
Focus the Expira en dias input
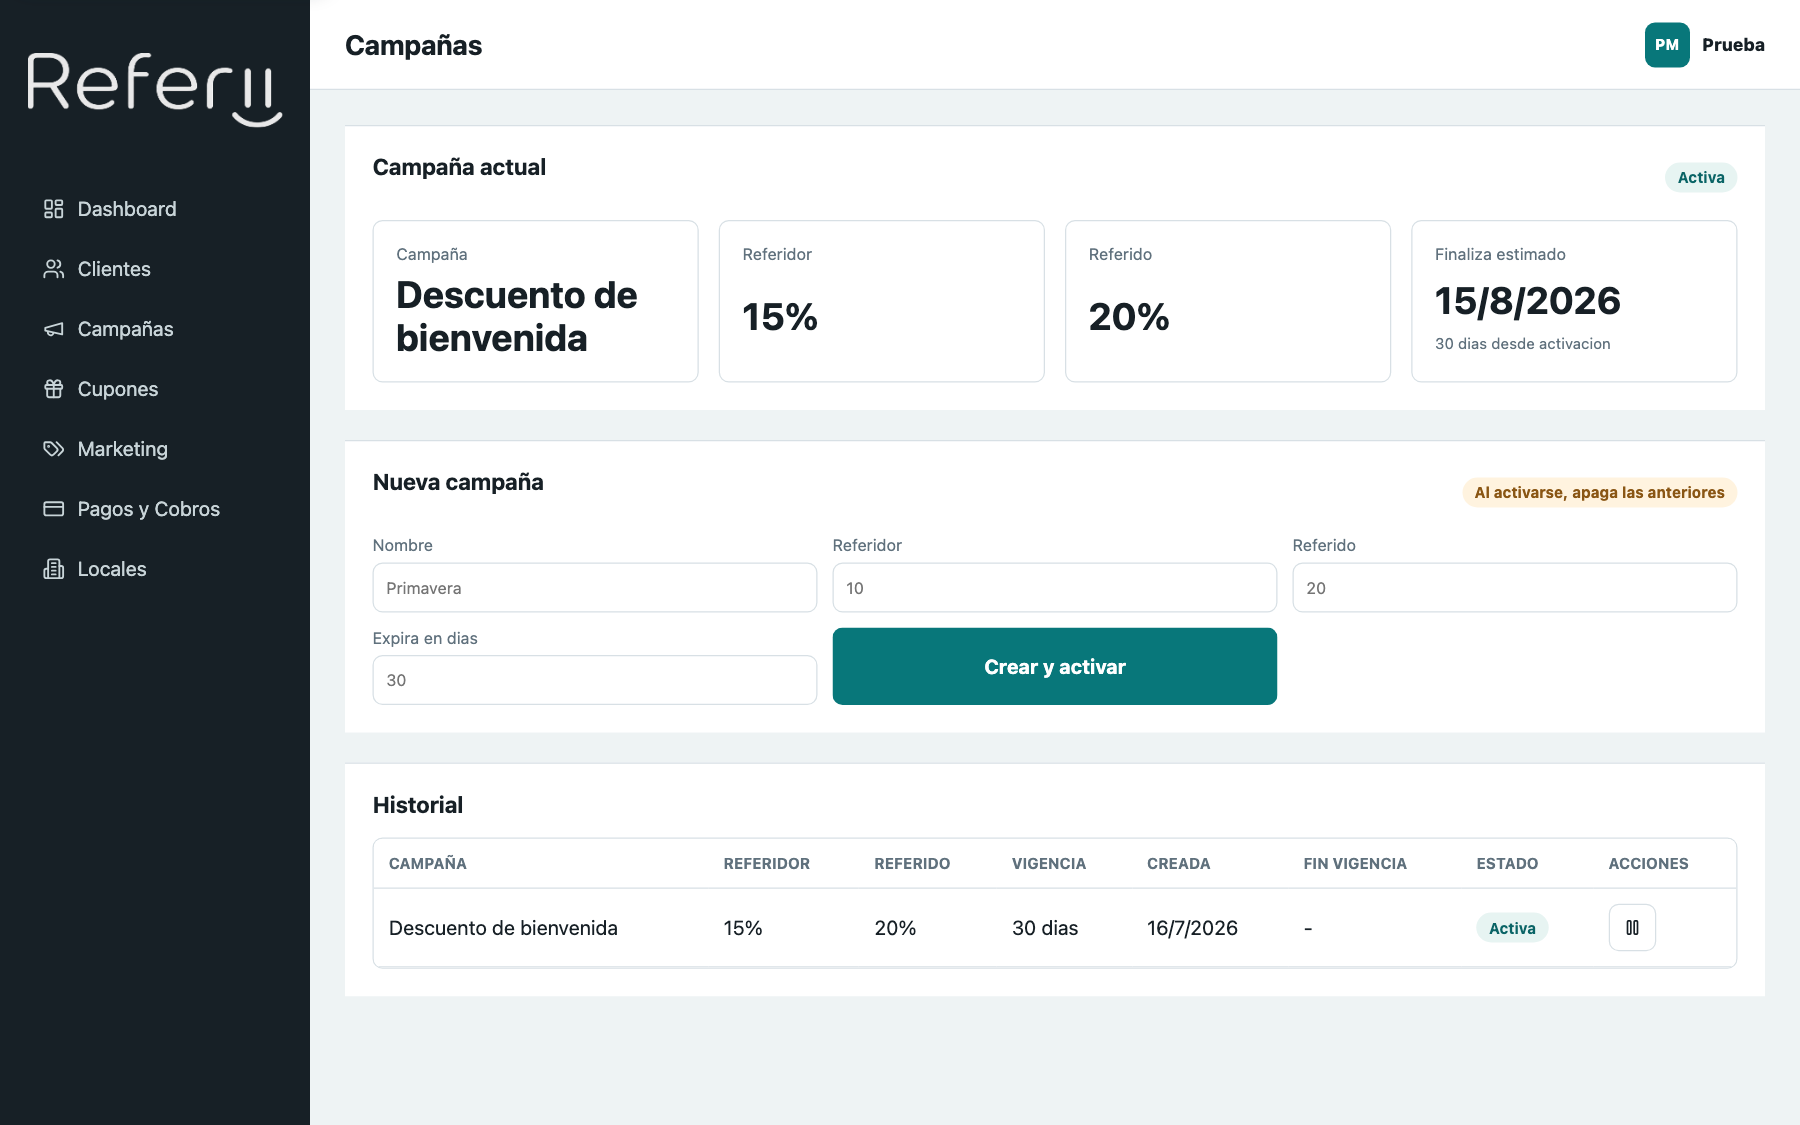595,680
